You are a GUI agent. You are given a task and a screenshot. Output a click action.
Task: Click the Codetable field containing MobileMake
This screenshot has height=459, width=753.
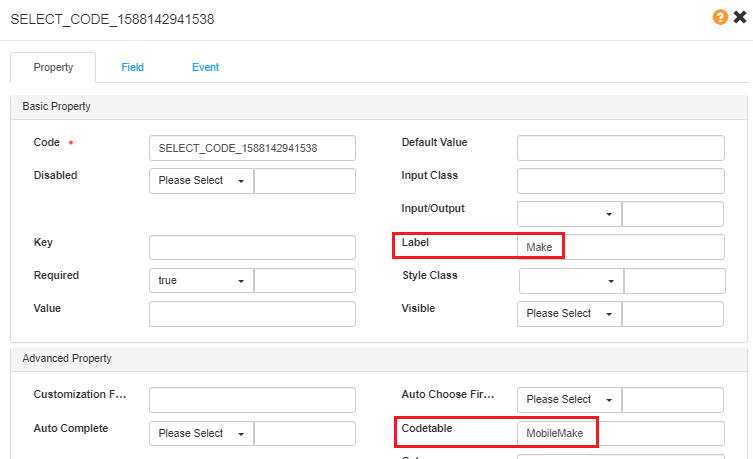pyautogui.click(x=620, y=433)
